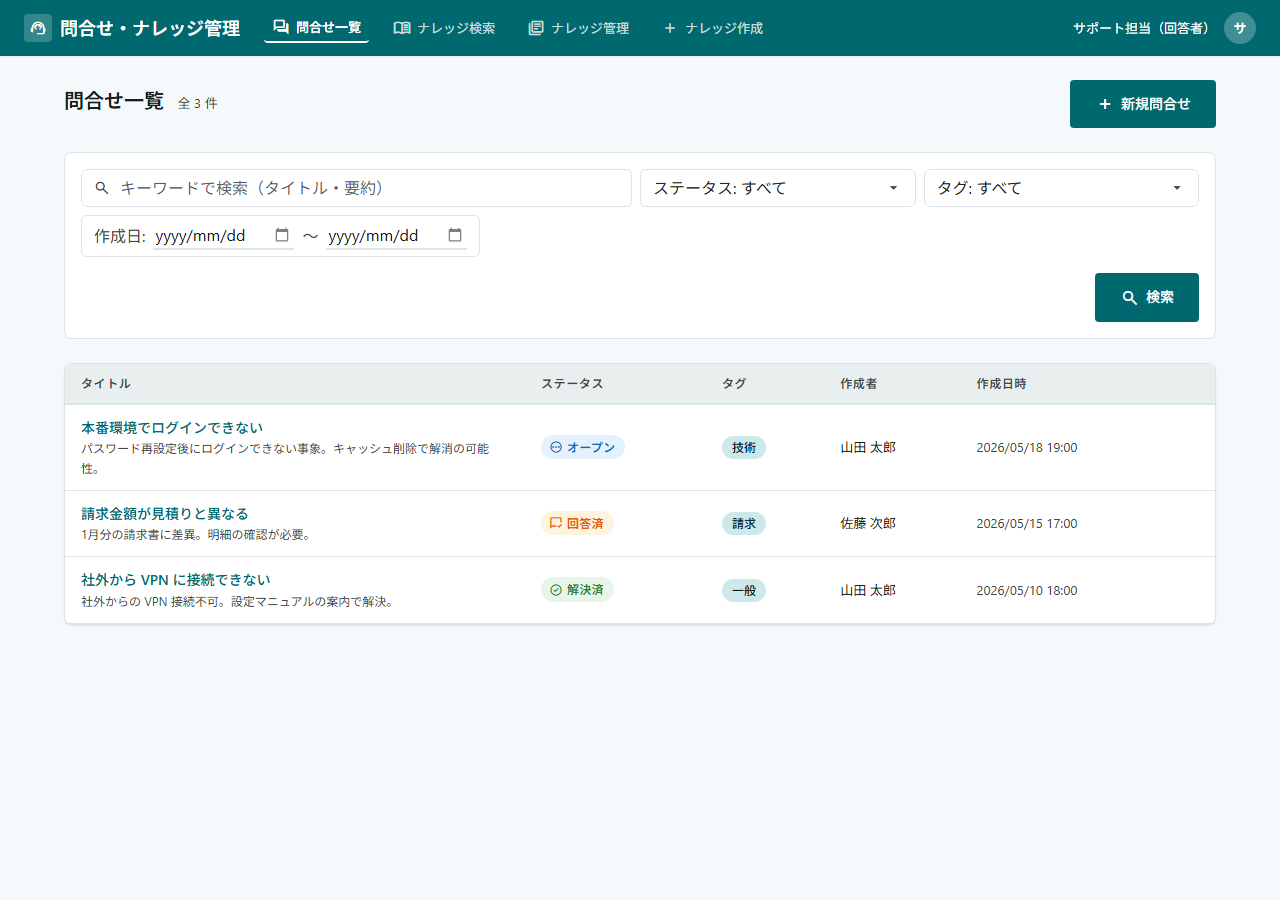
Task: Click the 全 3 件 count text
Action: tap(197, 103)
